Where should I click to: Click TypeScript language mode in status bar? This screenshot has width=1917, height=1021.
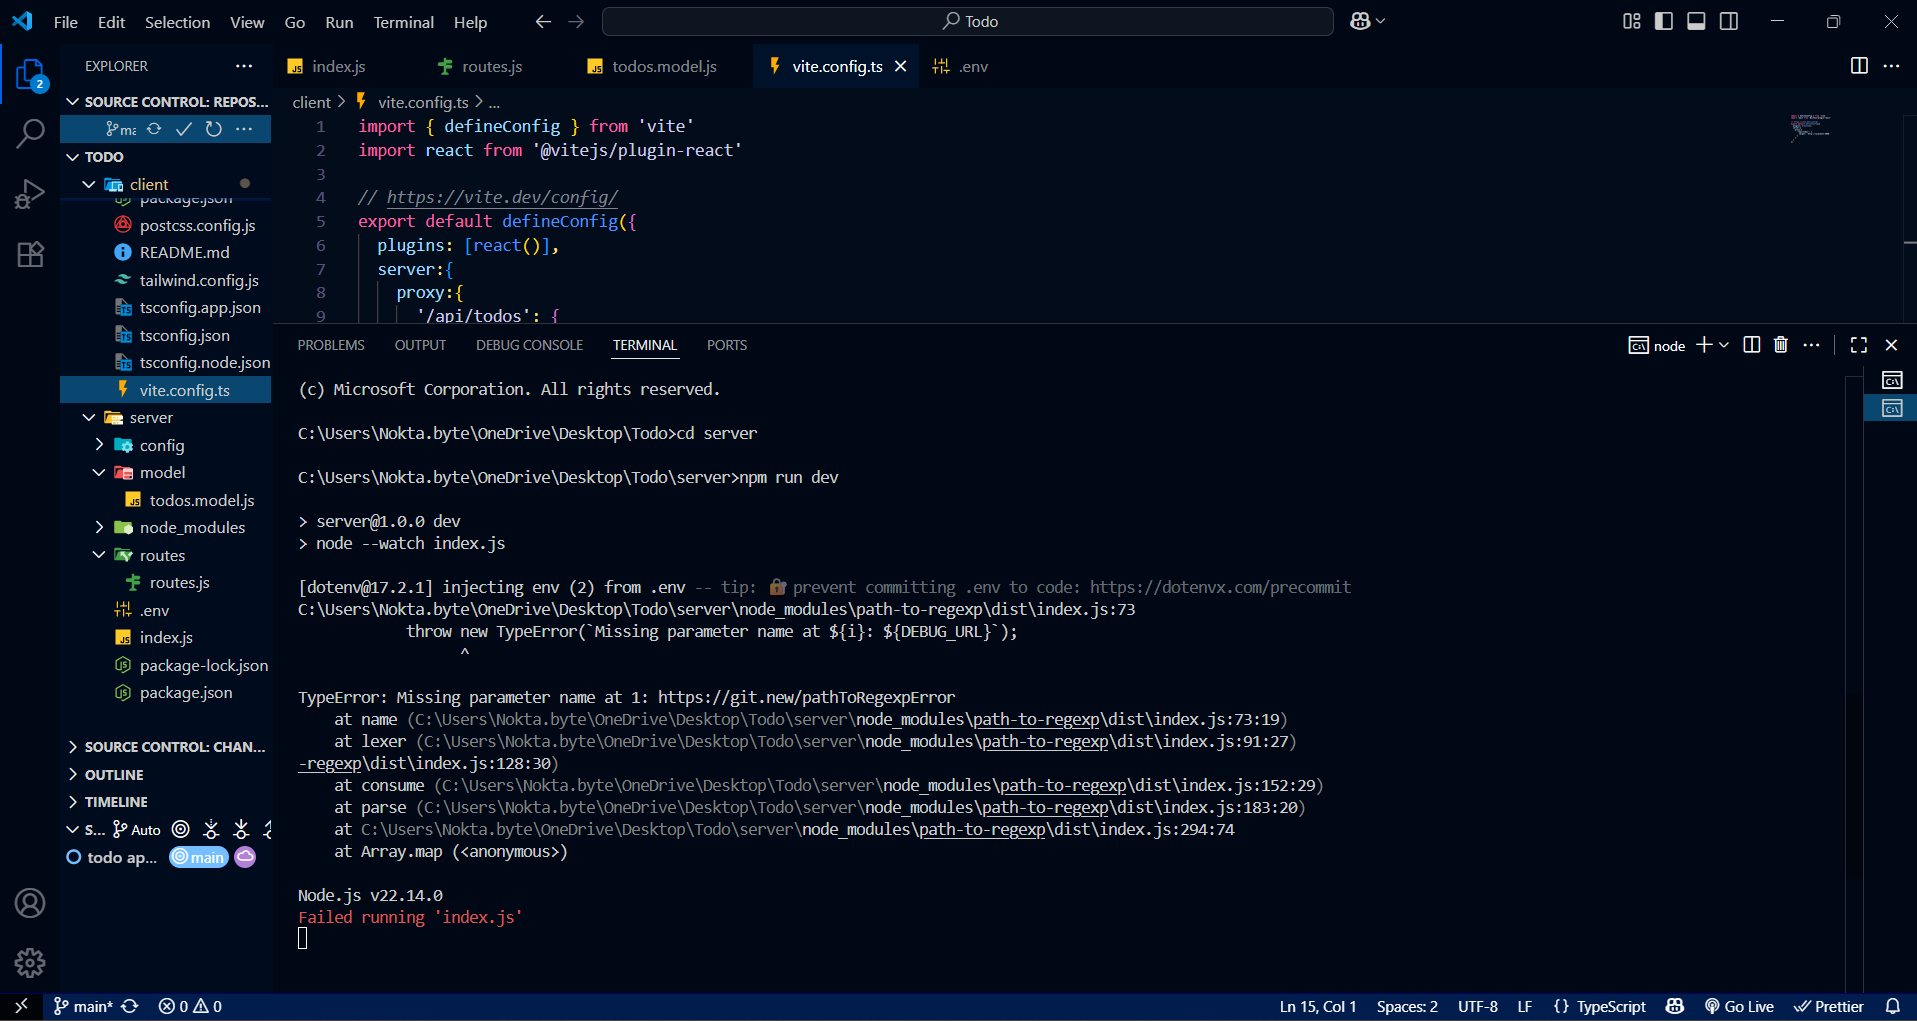pyautogui.click(x=1611, y=1006)
